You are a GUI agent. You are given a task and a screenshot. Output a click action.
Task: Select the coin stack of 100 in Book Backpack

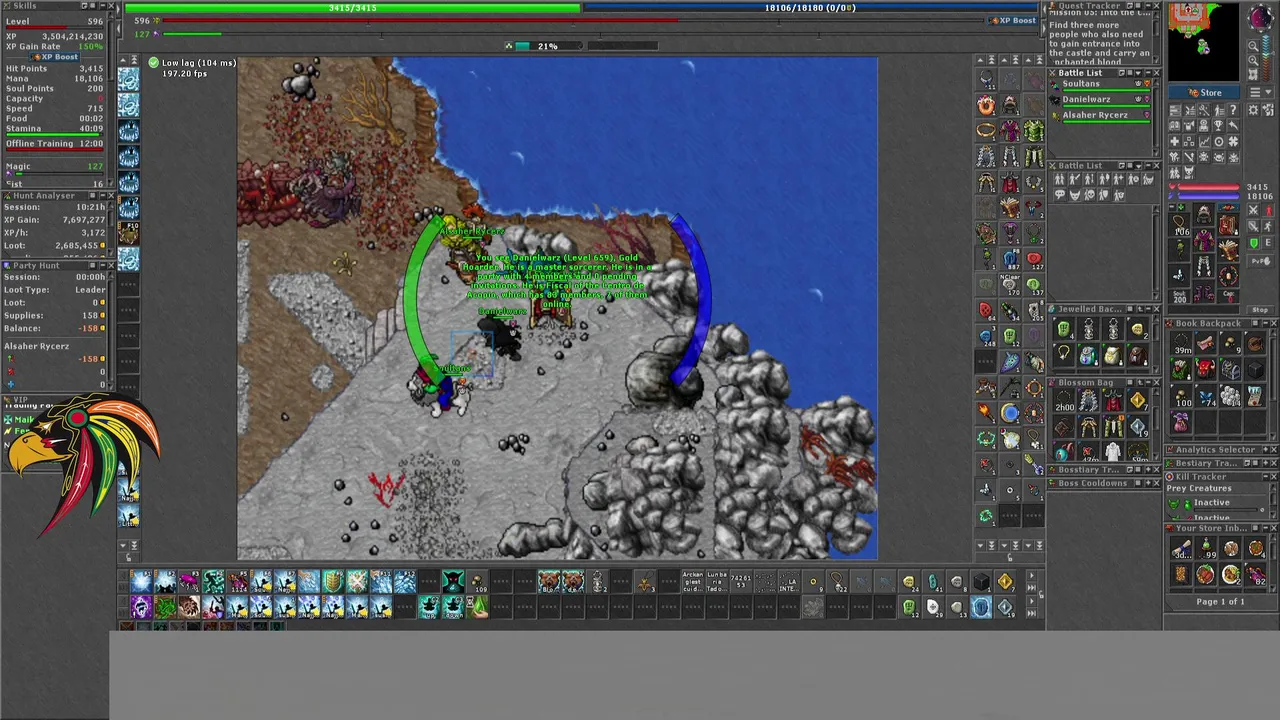pos(1181,396)
